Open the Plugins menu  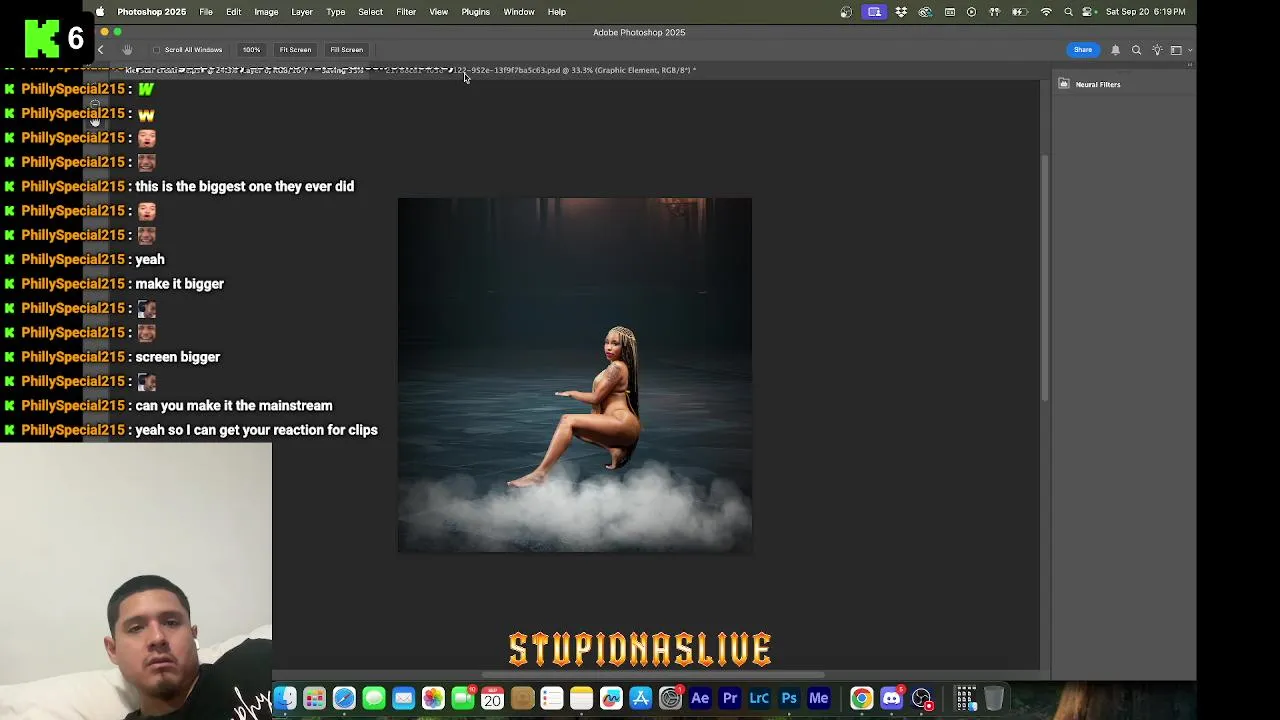click(x=475, y=12)
